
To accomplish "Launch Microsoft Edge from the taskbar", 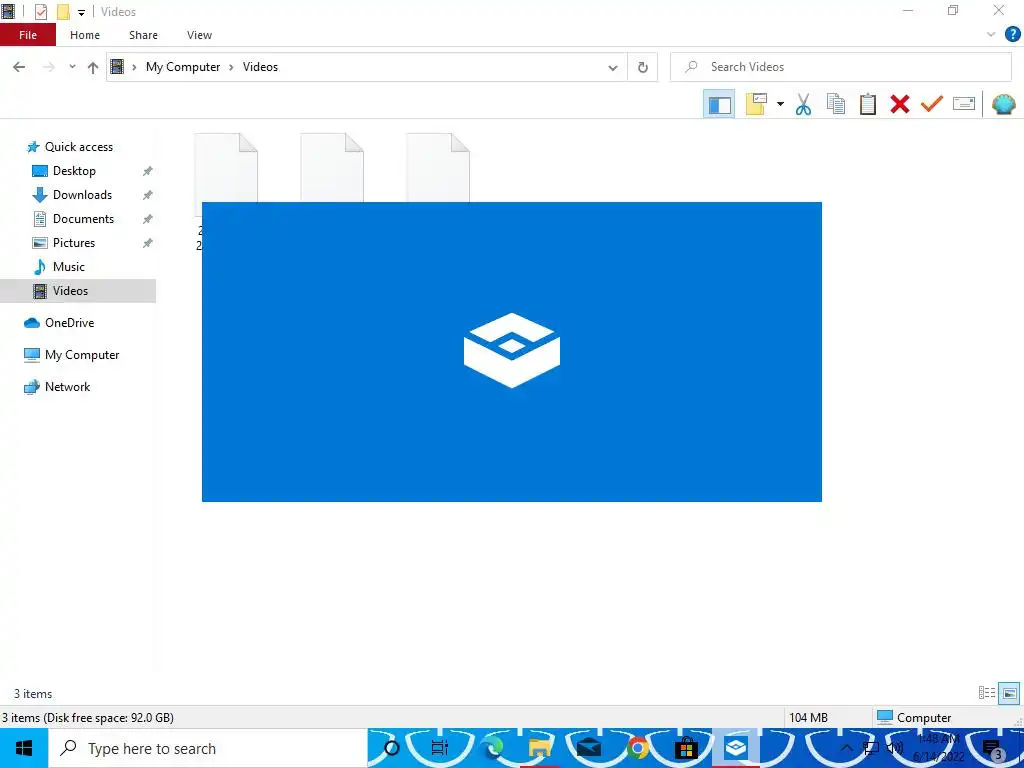I will click(x=494, y=748).
